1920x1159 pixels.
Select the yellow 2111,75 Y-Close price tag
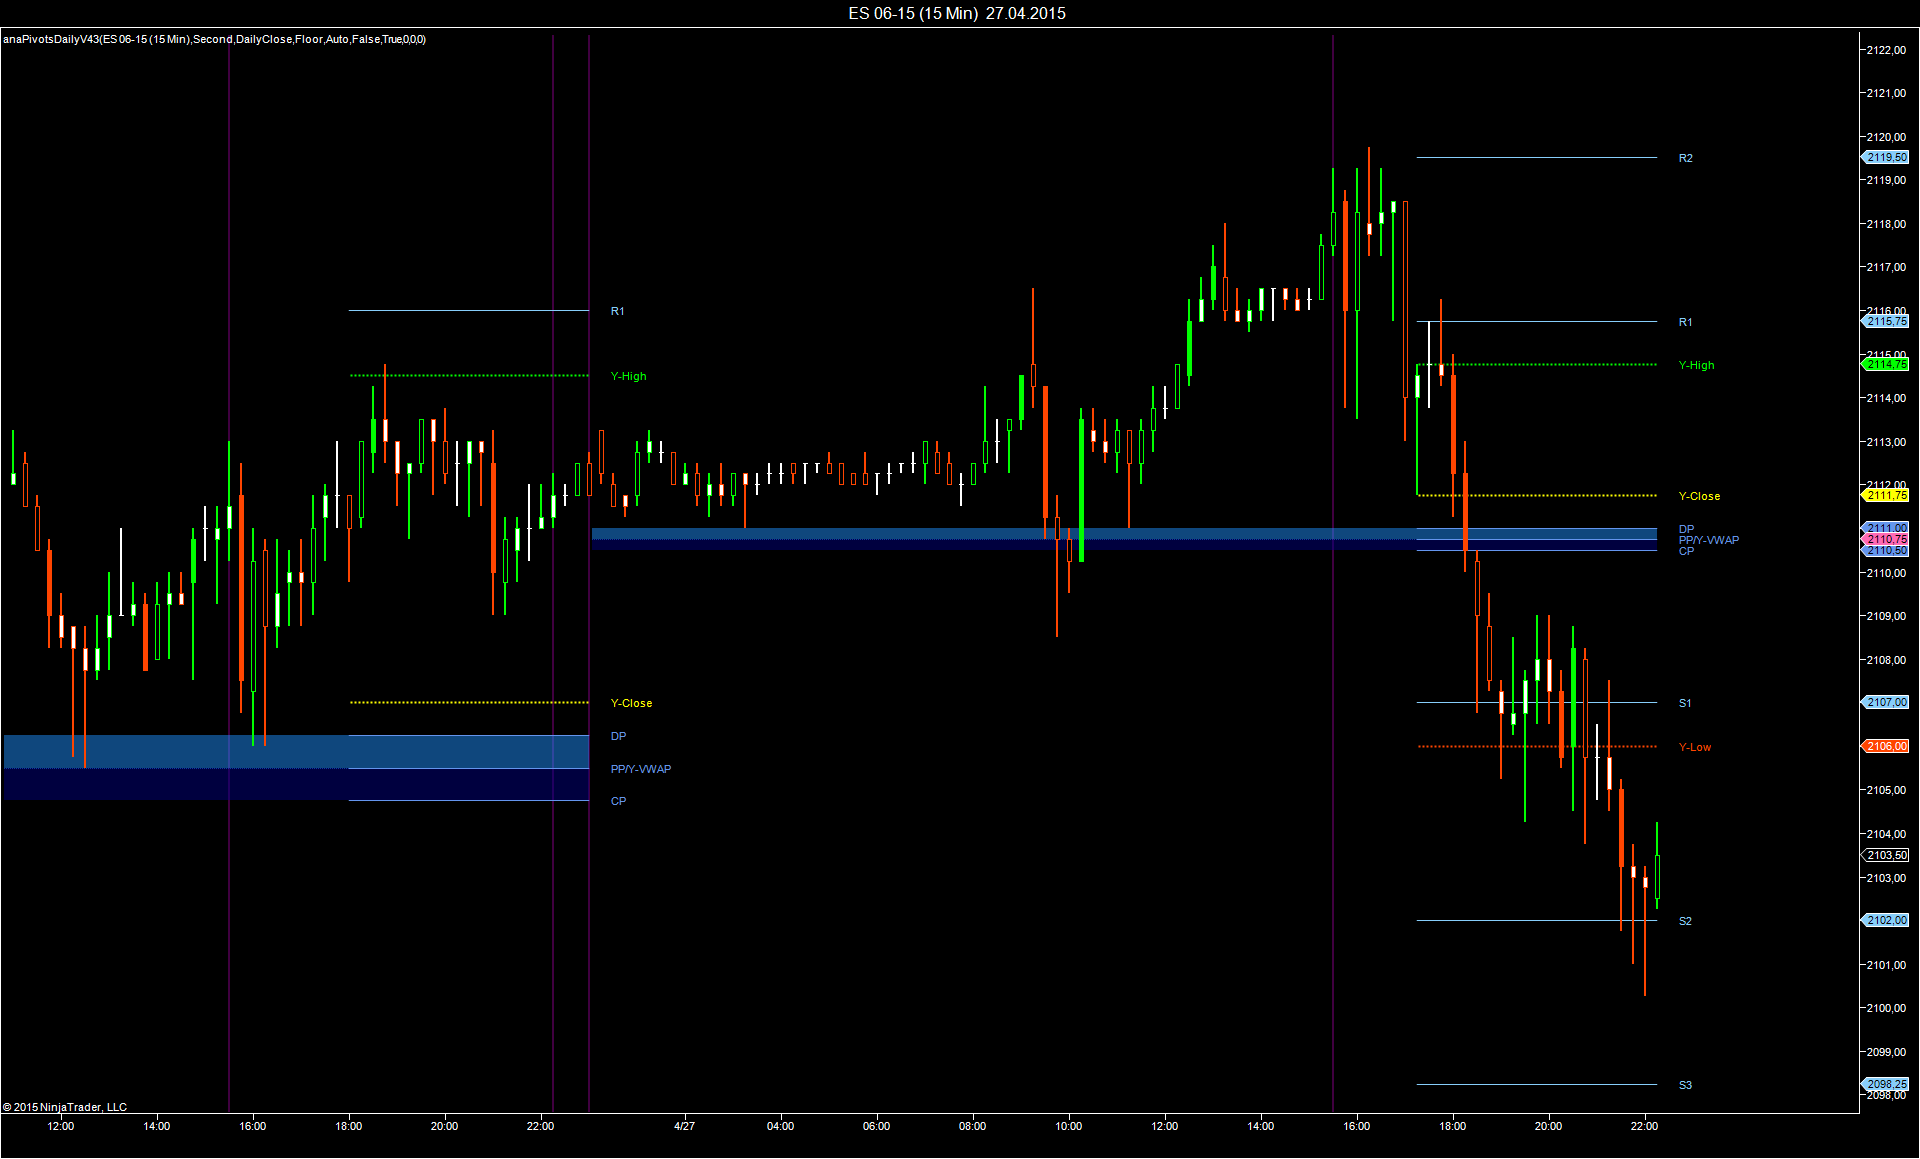[1886, 495]
